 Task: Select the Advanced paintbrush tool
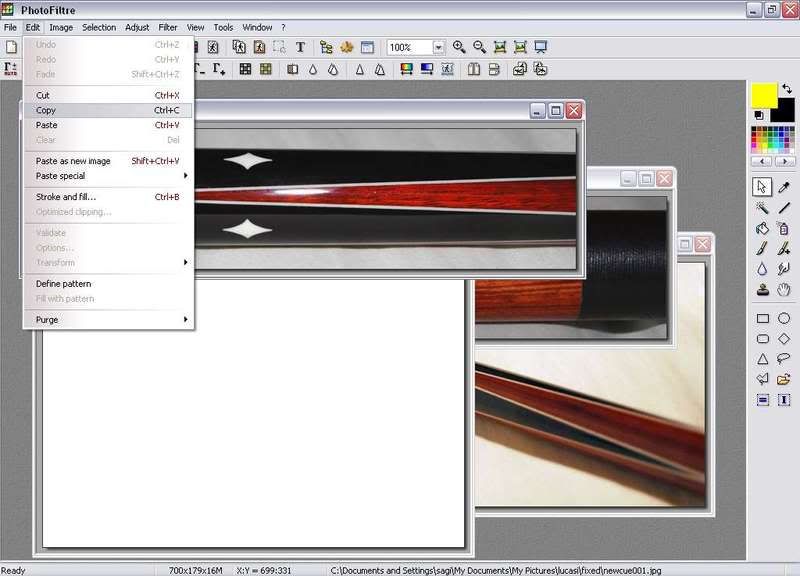point(784,248)
